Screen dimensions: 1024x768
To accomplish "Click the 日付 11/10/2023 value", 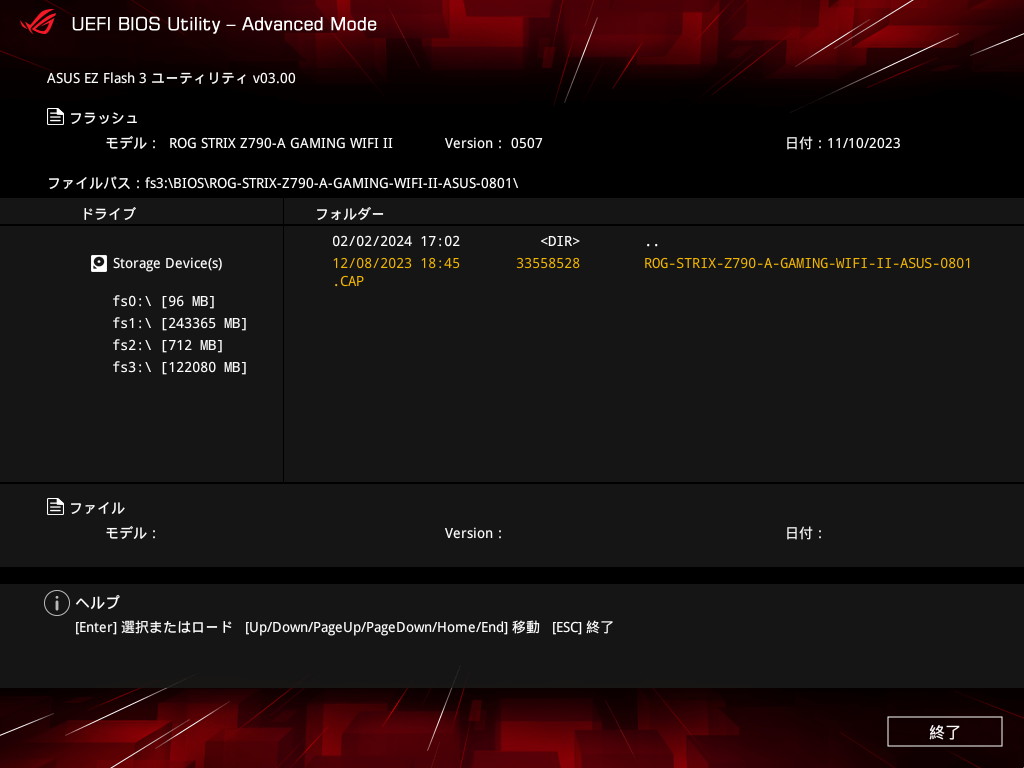I will [863, 143].
